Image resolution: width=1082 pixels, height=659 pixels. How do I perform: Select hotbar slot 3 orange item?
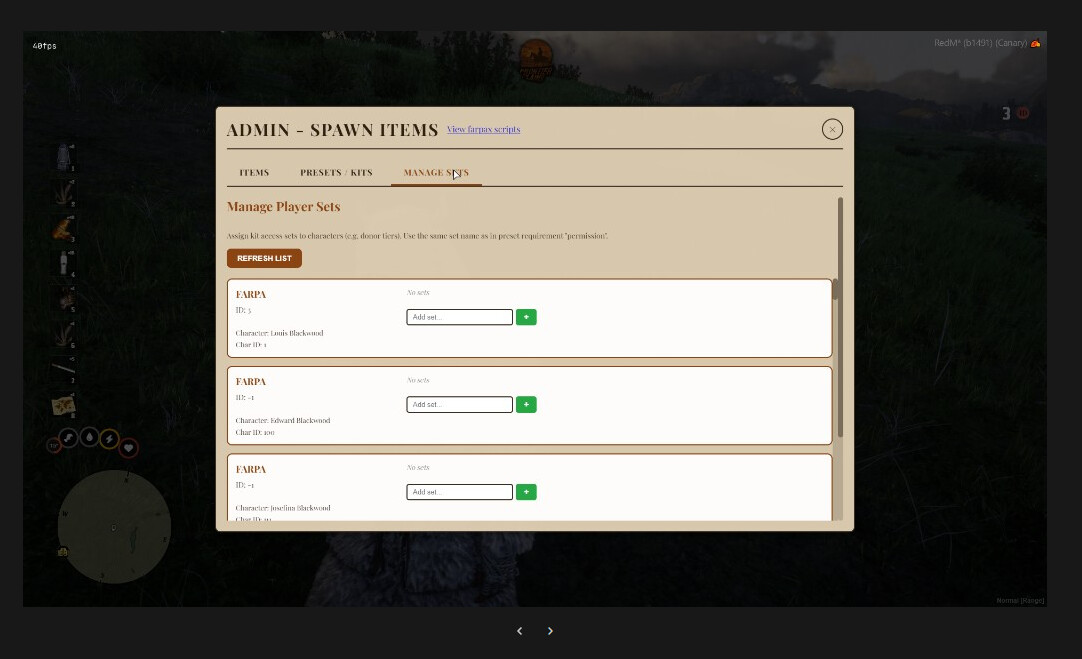pyautogui.click(x=63, y=228)
